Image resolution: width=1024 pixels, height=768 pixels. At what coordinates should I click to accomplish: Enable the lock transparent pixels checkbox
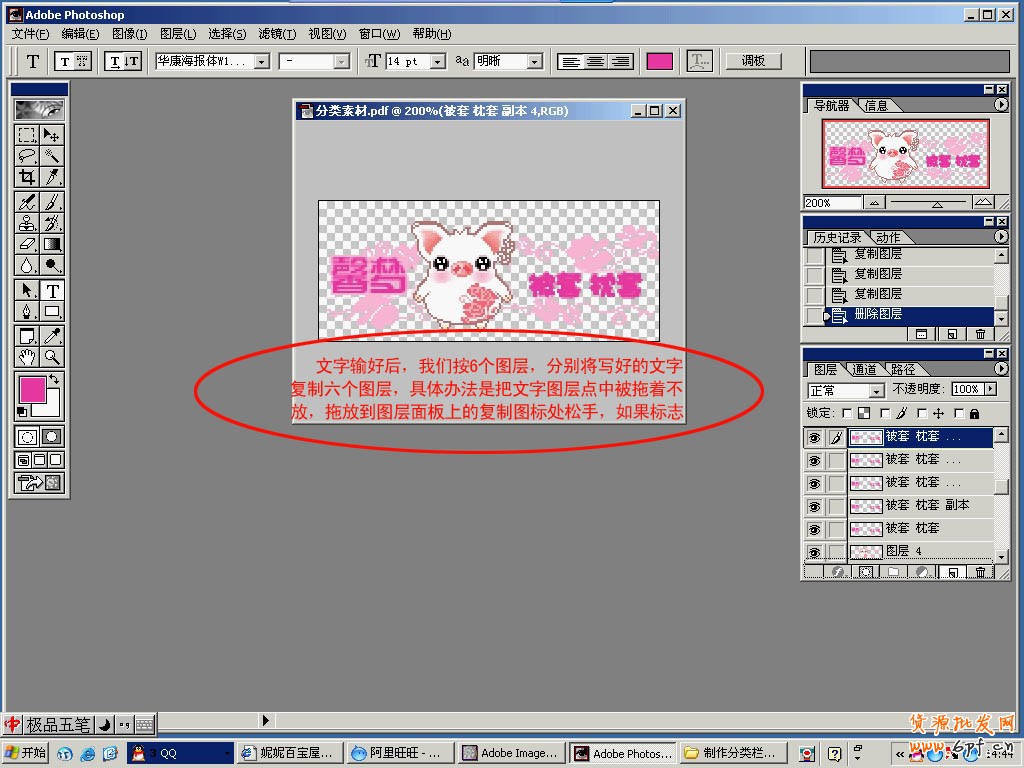tap(847, 413)
